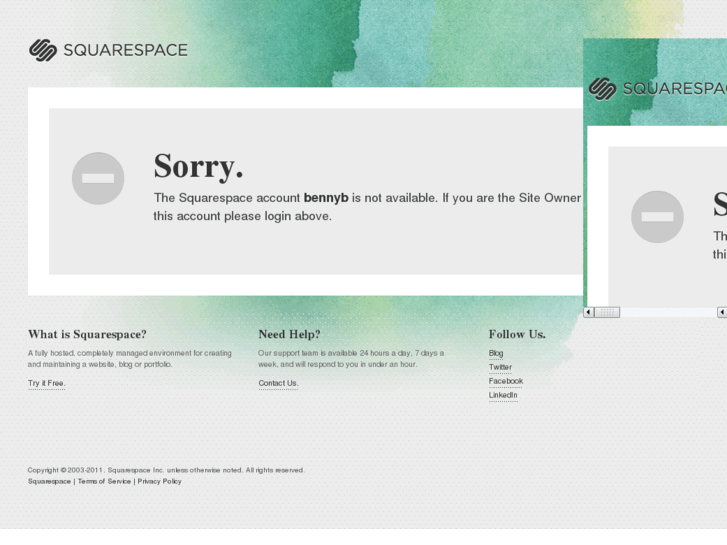Click the Squarespace footer link
The height and width of the screenshot is (545, 727).
(49, 481)
